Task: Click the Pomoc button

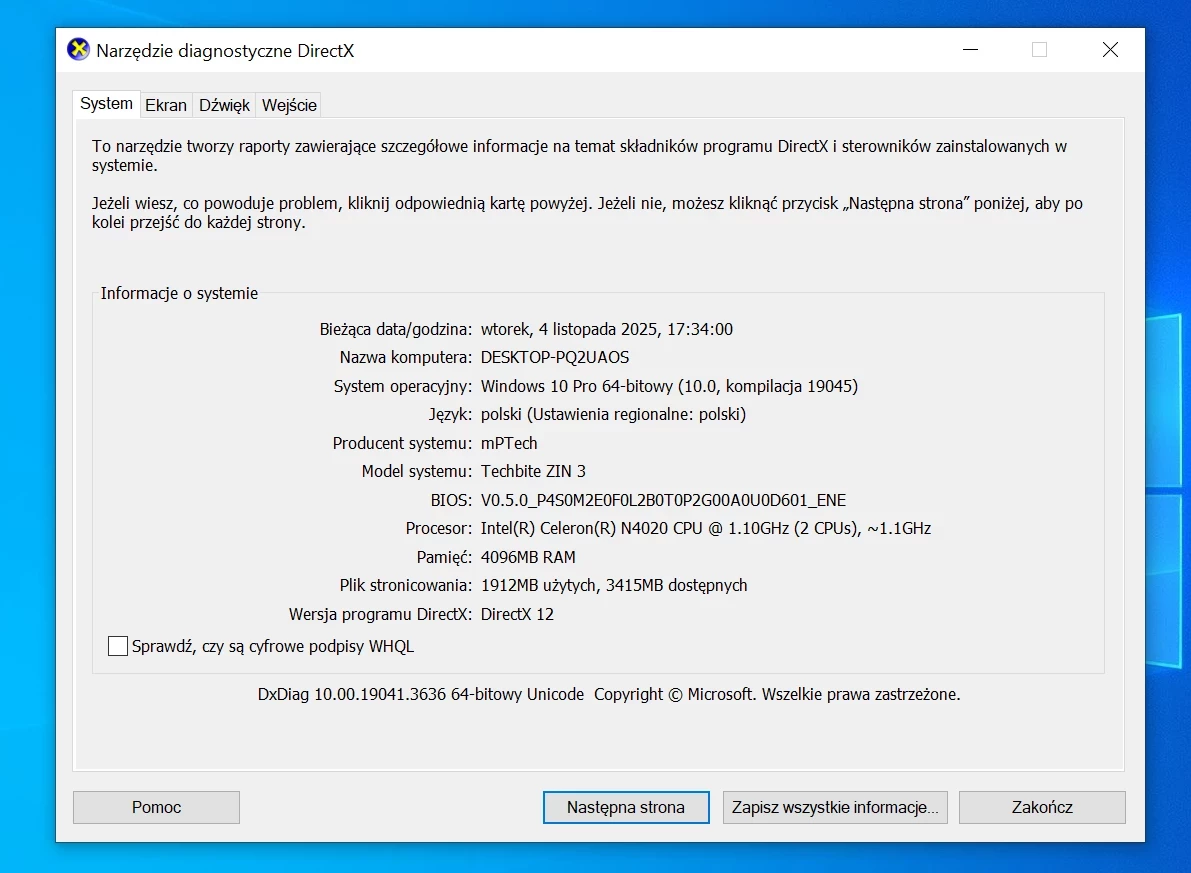Action: click(155, 807)
